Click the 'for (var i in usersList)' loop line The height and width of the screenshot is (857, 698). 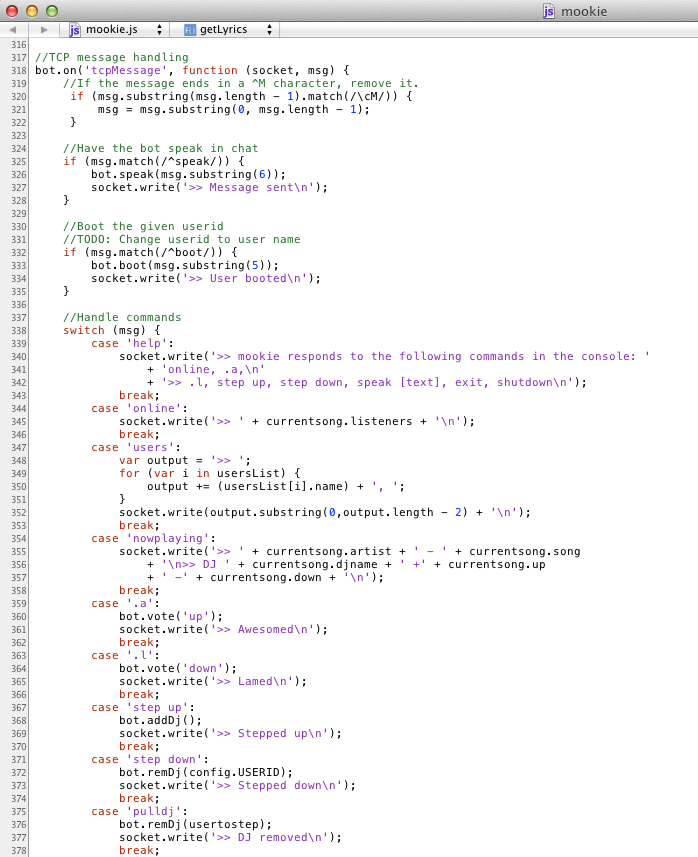point(210,474)
